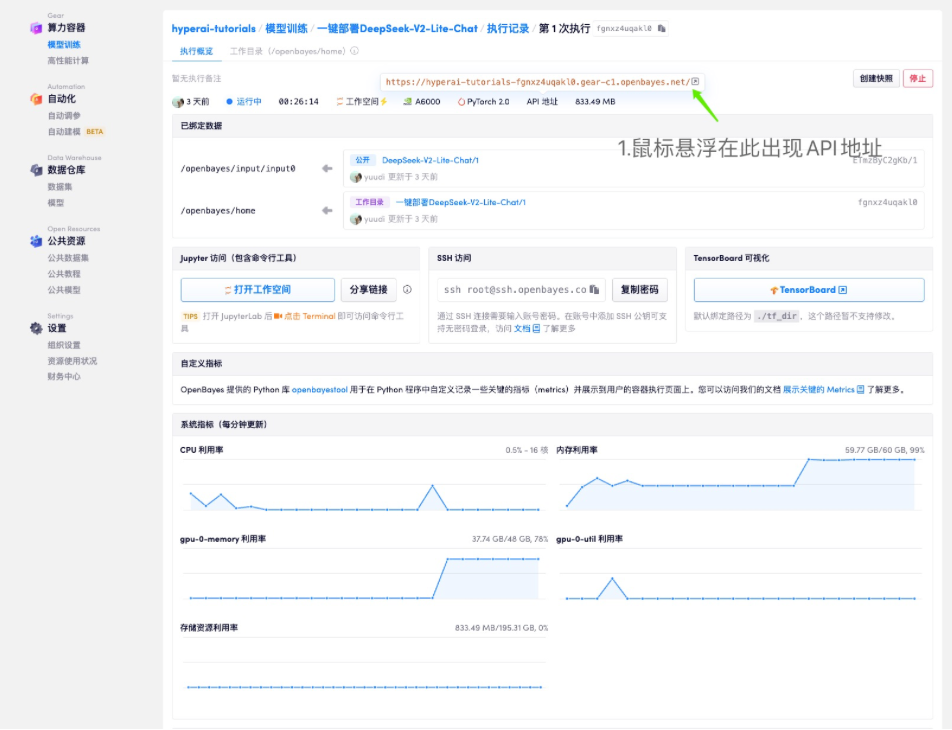Open 自动建模 BETA in the sidebar
The image size is (952, 730).
76,131
